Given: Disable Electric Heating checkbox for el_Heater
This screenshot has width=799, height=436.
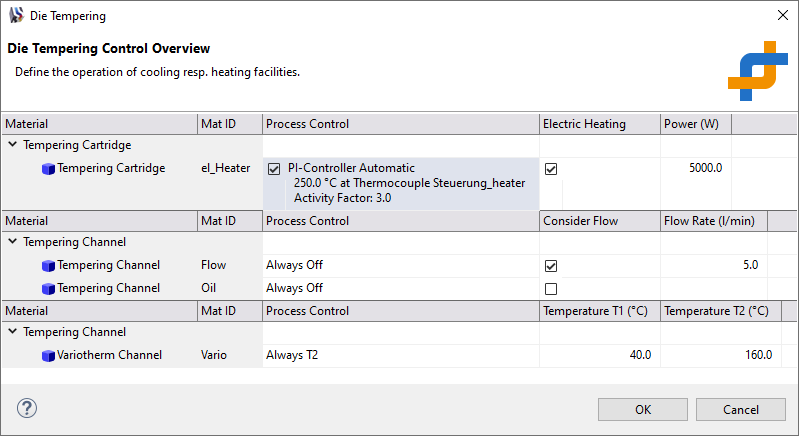Looking at the screenshot, I should pos(550,169).
